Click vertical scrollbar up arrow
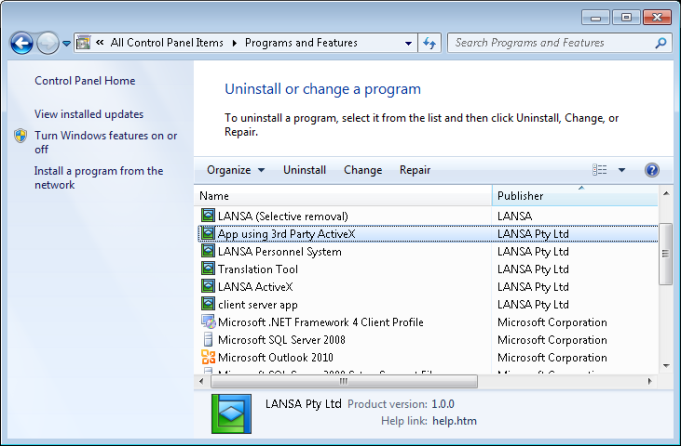The height and width of the screenshot is (446, 681). pos(666,193)
